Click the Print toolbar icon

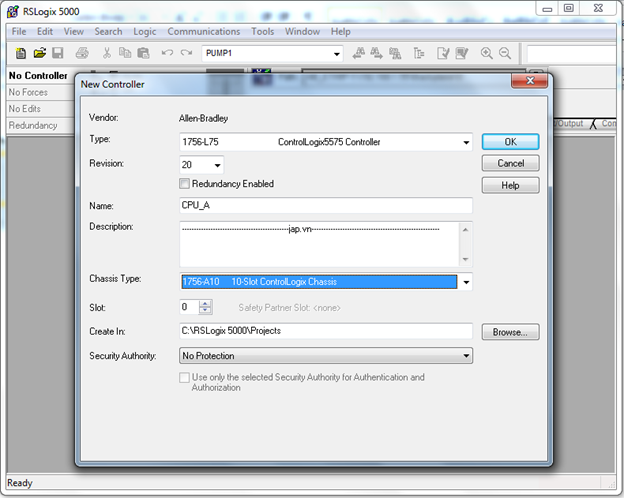point(82,53)
